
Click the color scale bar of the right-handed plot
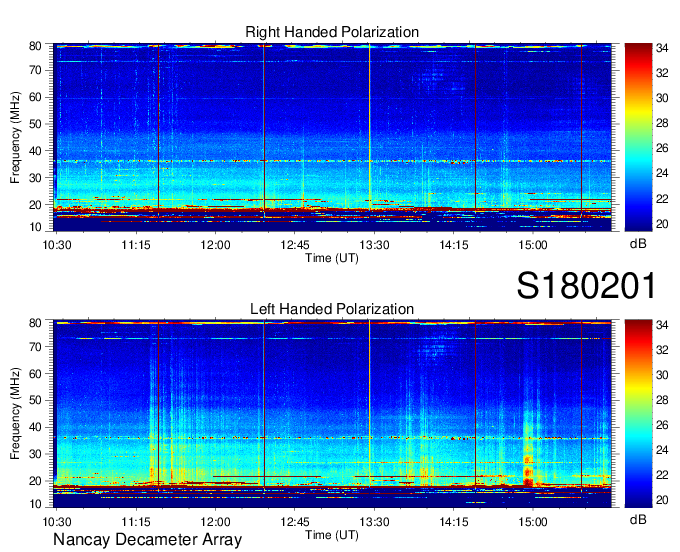(638, 137)
